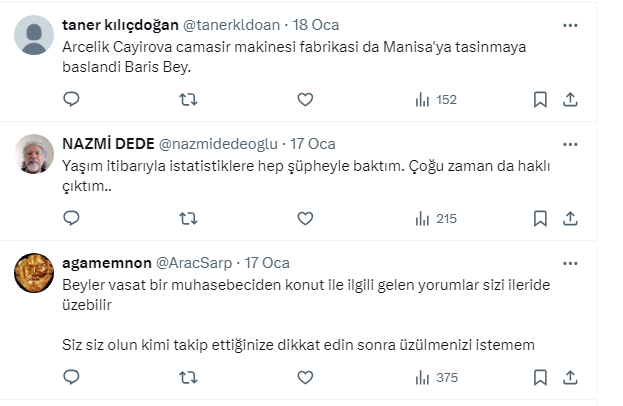The width and height of the screenshot is (623, 406).
Task: Click agamemnon's profile avatar
Action: click(x=35, y=271)
